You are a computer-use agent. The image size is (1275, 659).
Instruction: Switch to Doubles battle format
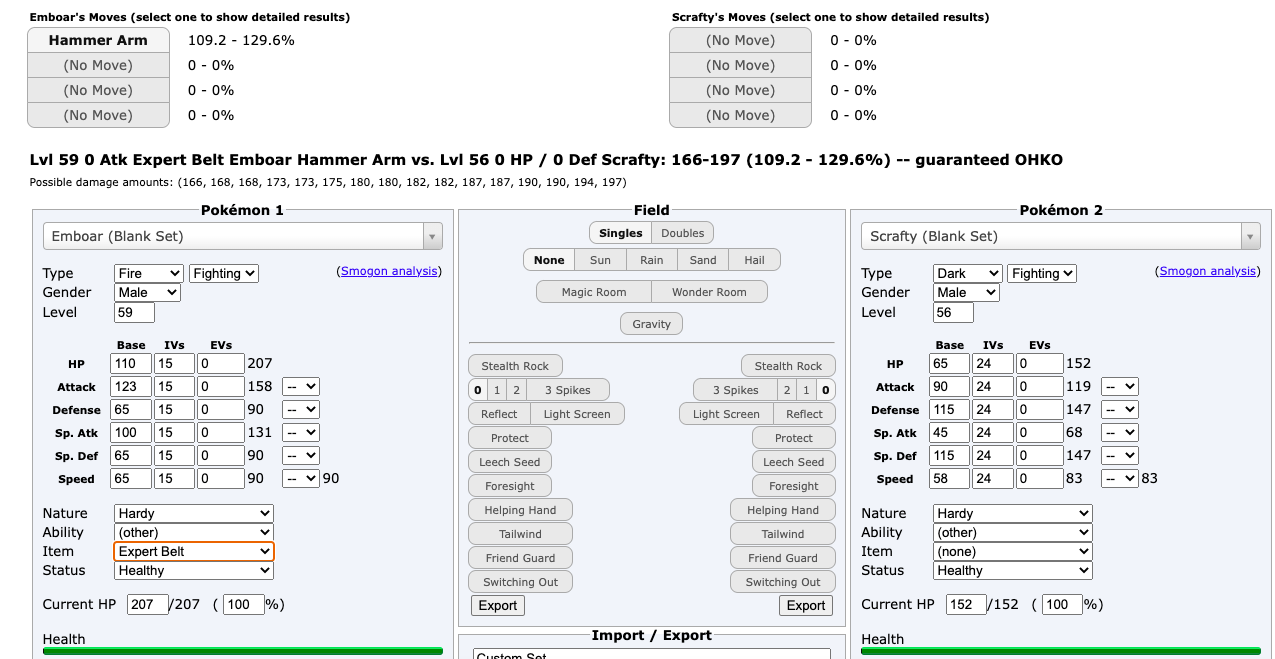pos(682,233)
